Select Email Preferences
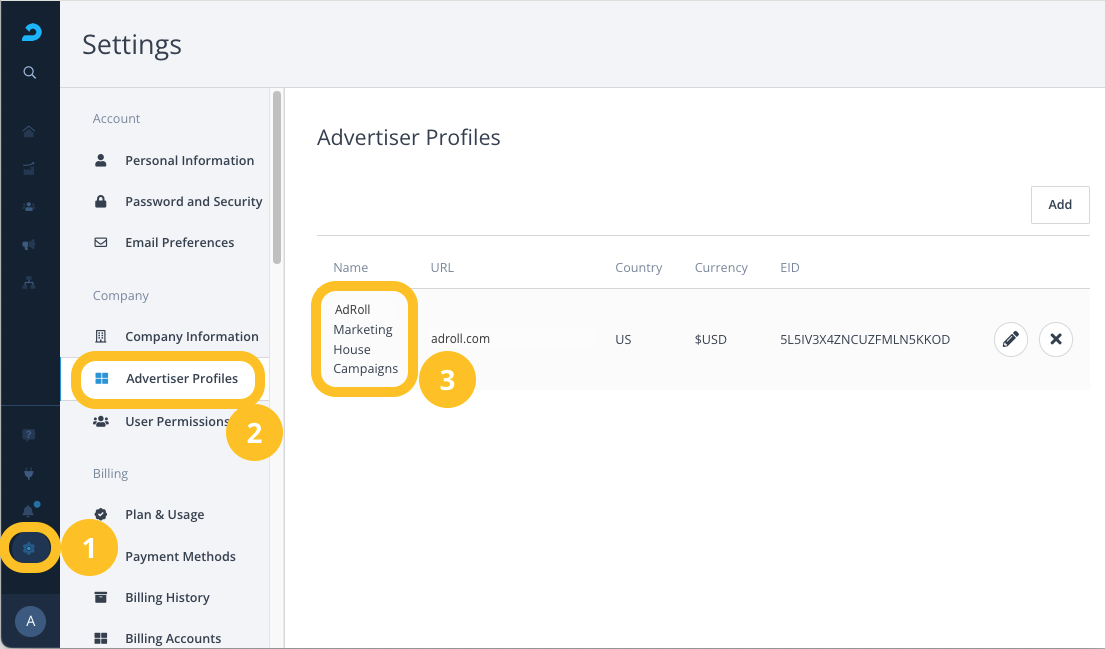Viewport: 1105px width, 649px height. [179, 242]
